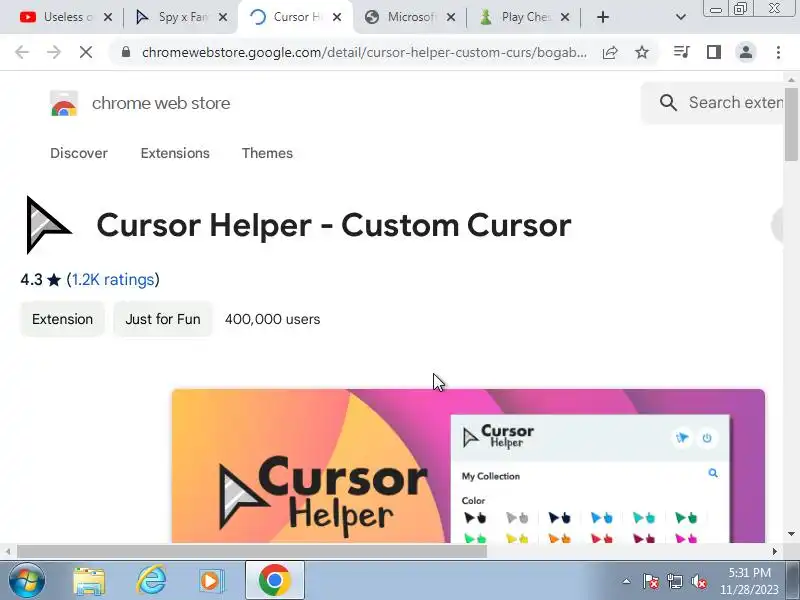This screenshot has height=600, width=800.
Task: Click the Cursor Helper extension logo
Action: pos(48,225)
